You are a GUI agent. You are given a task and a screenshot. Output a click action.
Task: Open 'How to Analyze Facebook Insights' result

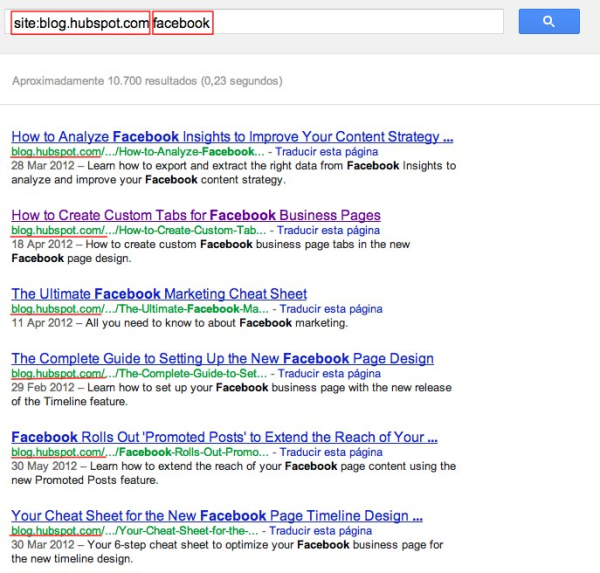[232, 137]
